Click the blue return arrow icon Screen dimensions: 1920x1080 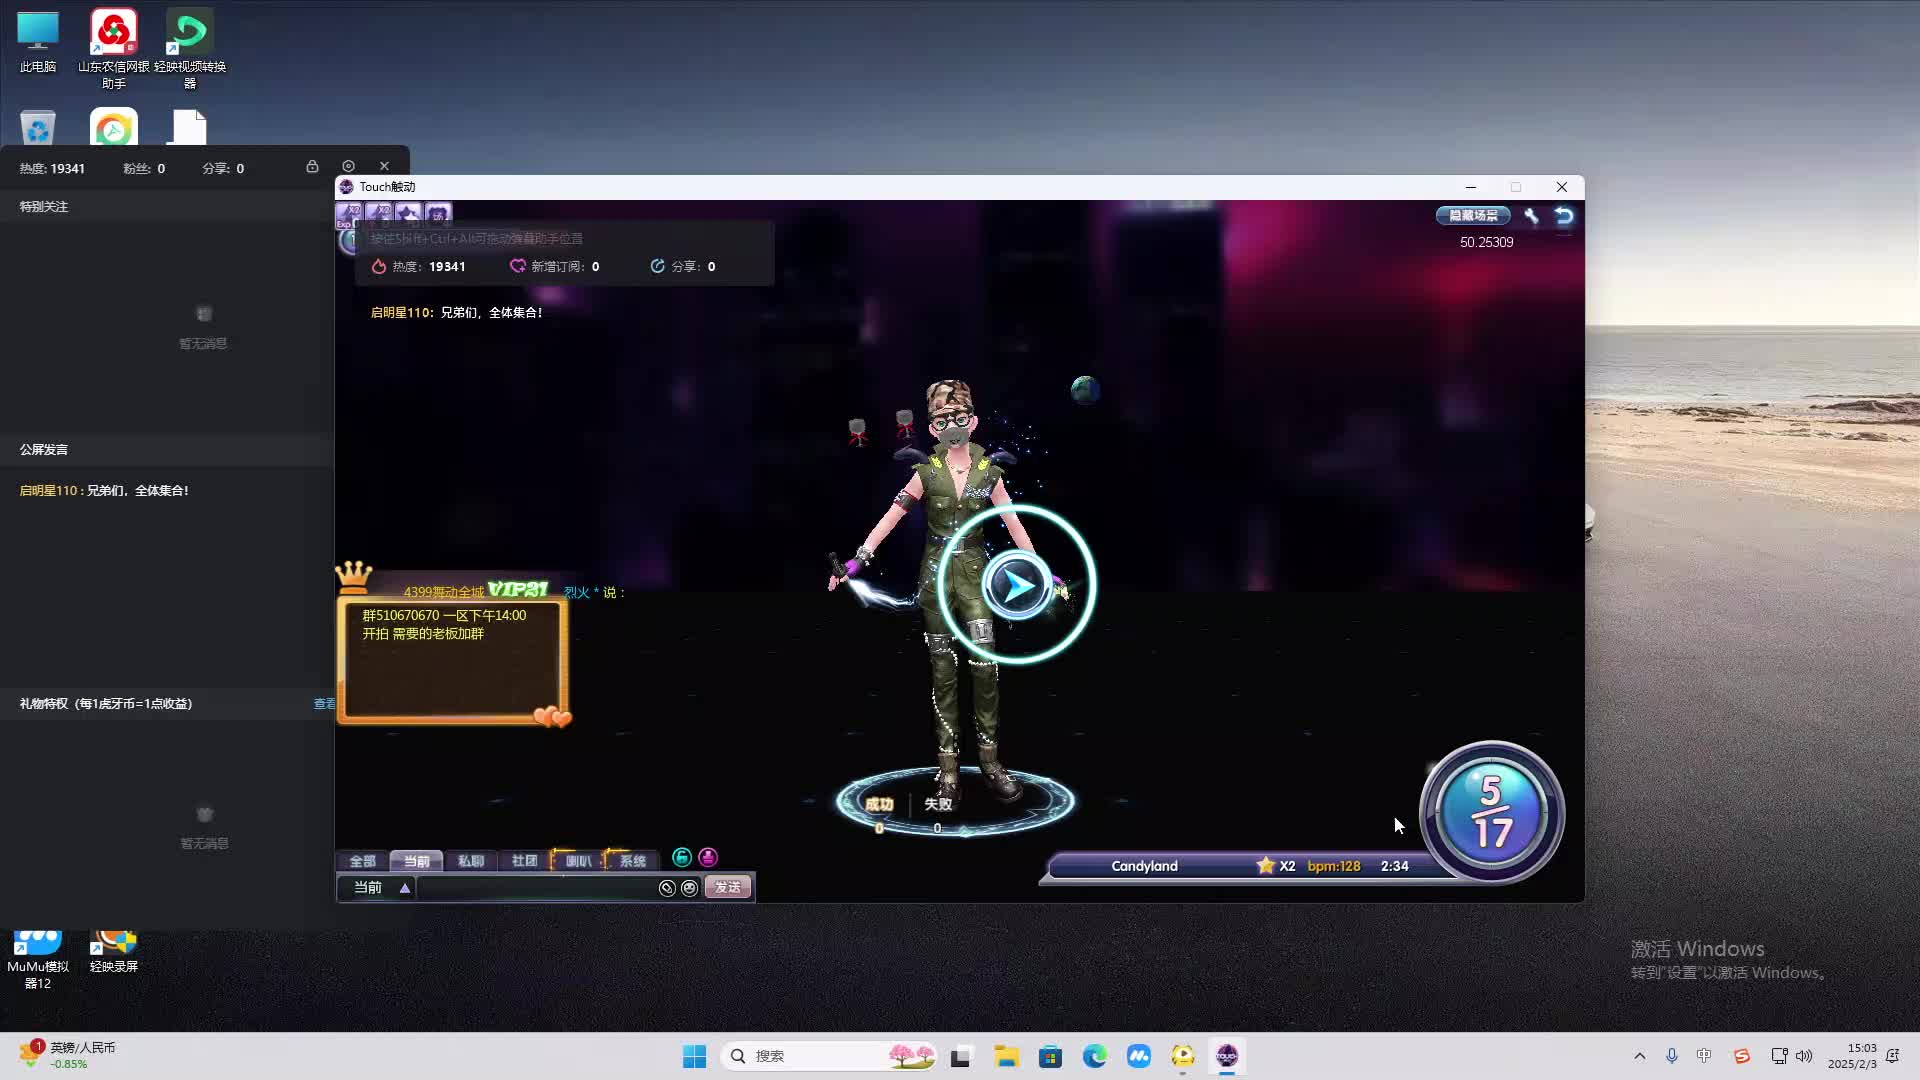(1564, 216)
